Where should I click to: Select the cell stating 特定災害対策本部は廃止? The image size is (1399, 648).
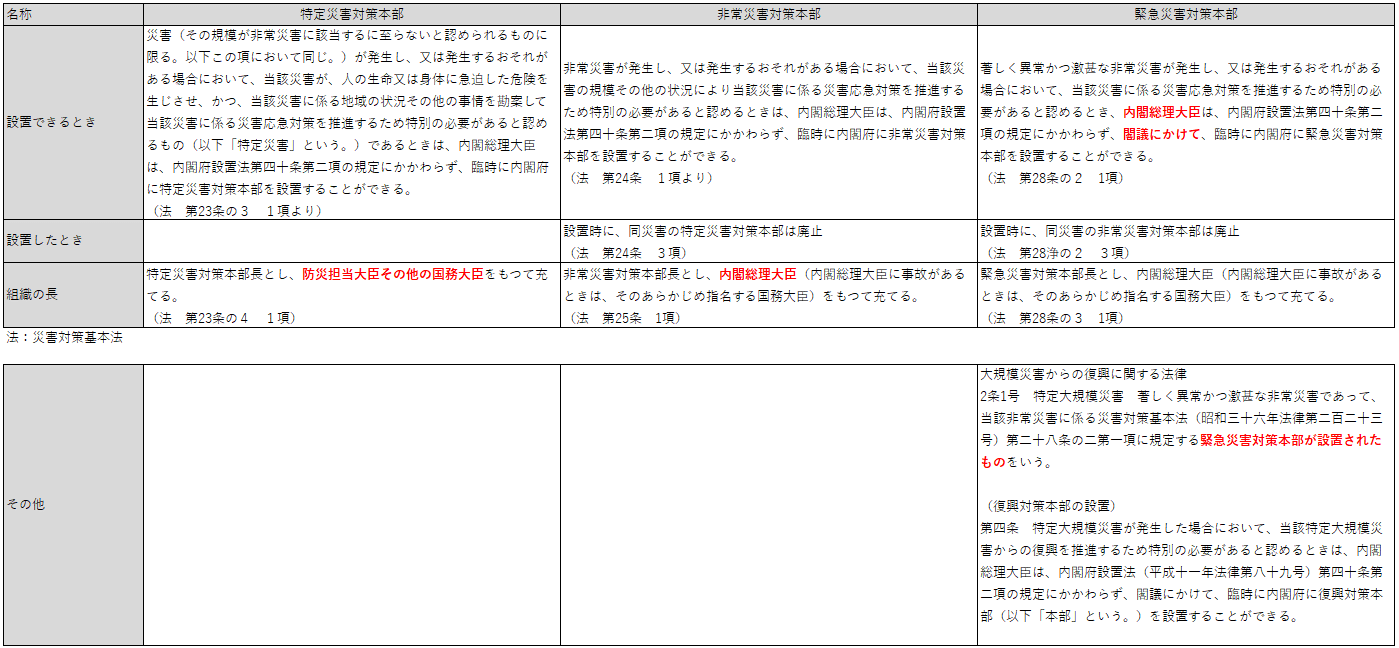click(768, 241)
